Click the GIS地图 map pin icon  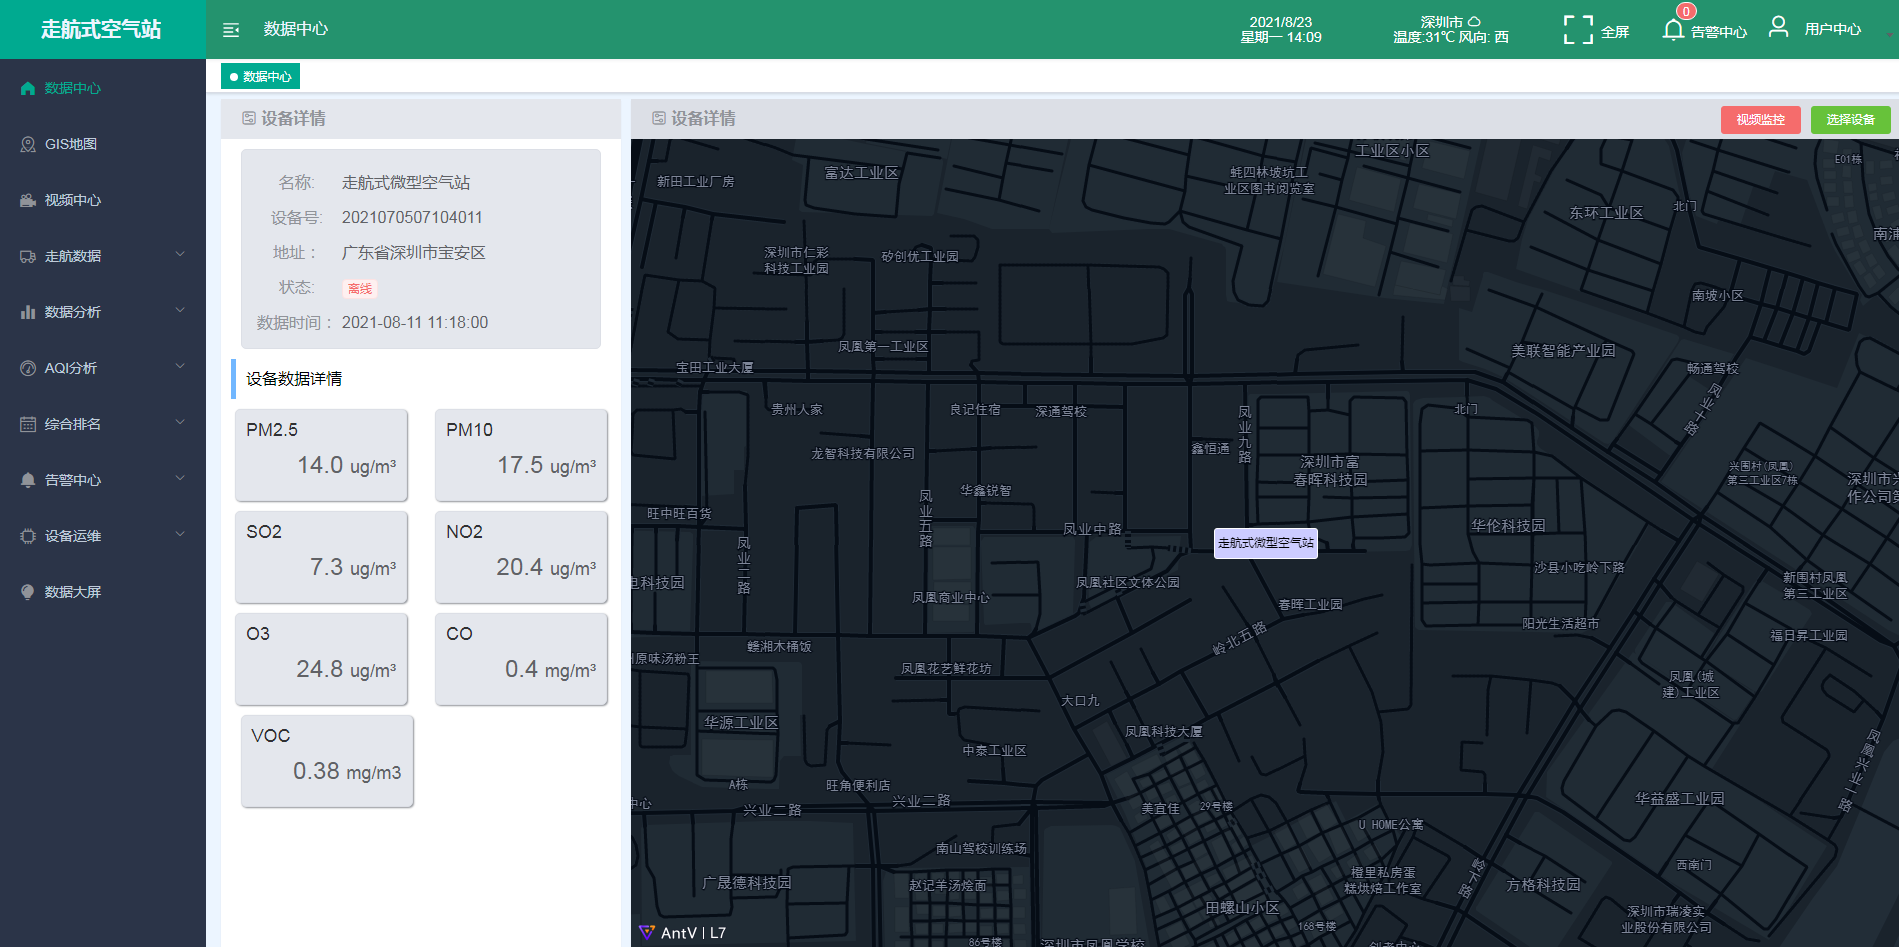[28, 144]
